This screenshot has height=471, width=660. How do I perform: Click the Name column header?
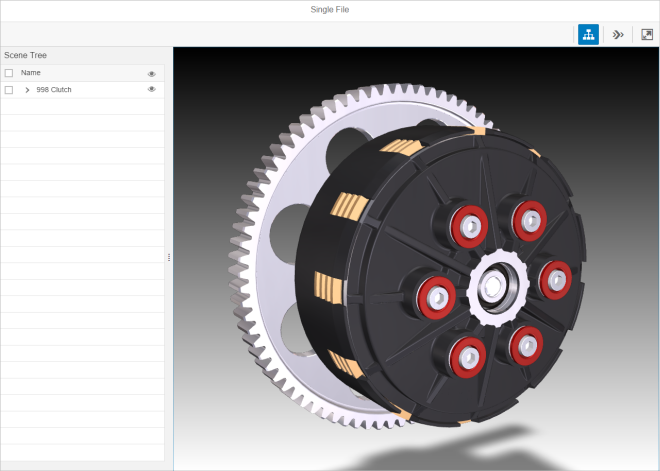pos(31,73)
